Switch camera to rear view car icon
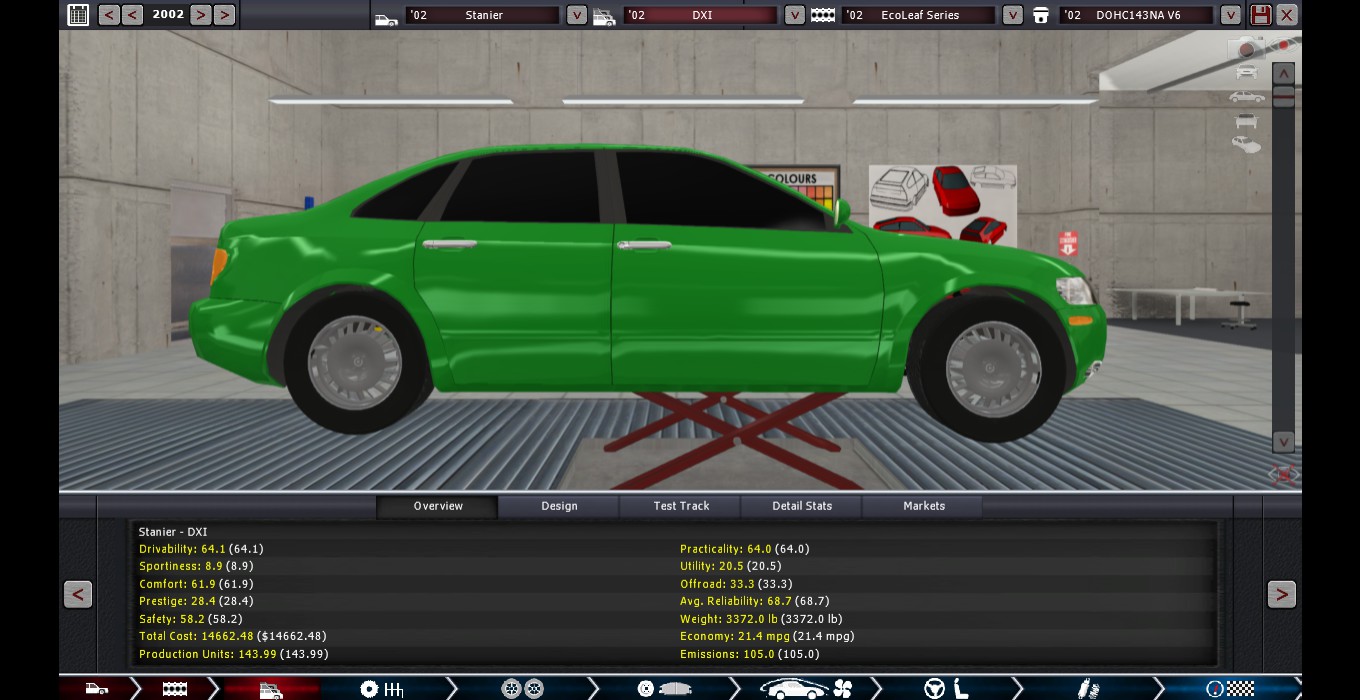This screenshot has height=700, width=1360. pyautogui.click(x=1246, y=121)
